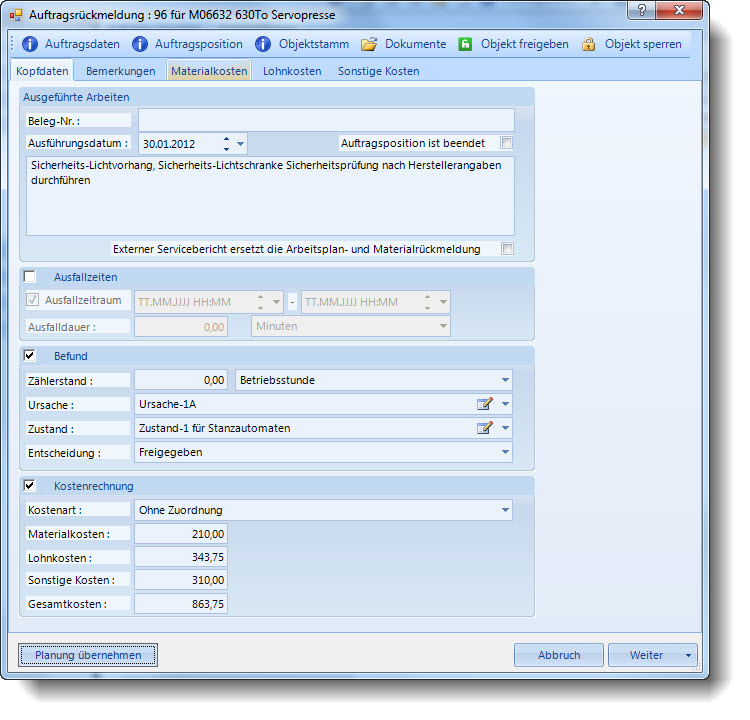Uncheck the Kostenrechnung checkbox
This screenshot has width=750, height=720.
point(30,486)
